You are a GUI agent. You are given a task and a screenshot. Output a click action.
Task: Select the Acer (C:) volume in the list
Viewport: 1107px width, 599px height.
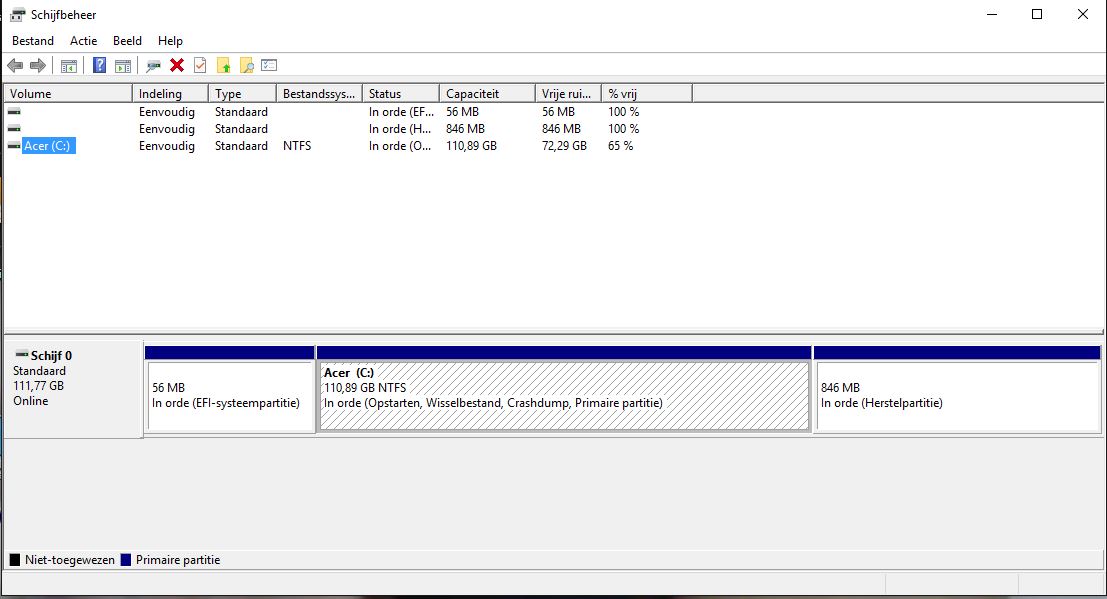click(x=47, y=146)
